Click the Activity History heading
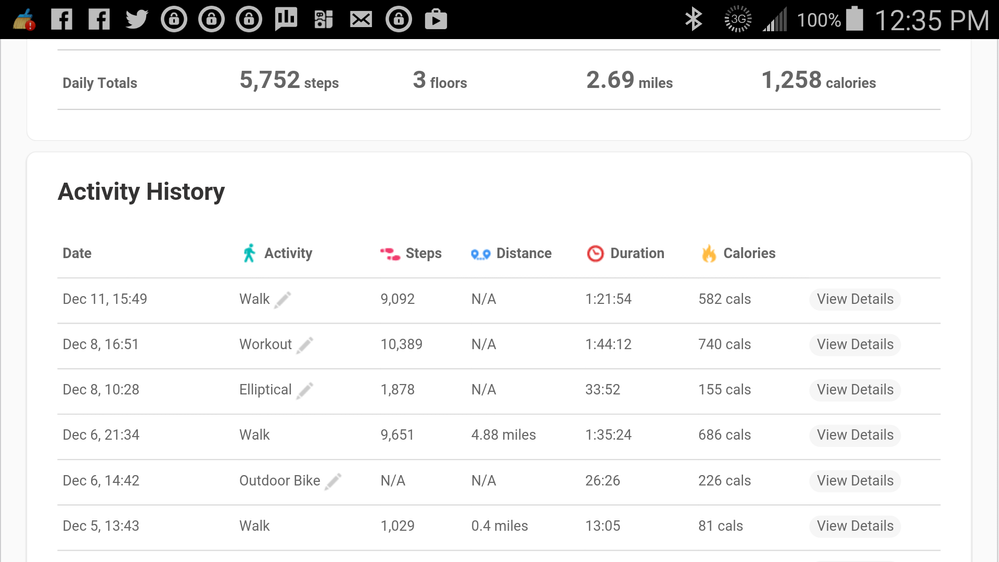The image size is (999, 562). (x=141, y=192)
